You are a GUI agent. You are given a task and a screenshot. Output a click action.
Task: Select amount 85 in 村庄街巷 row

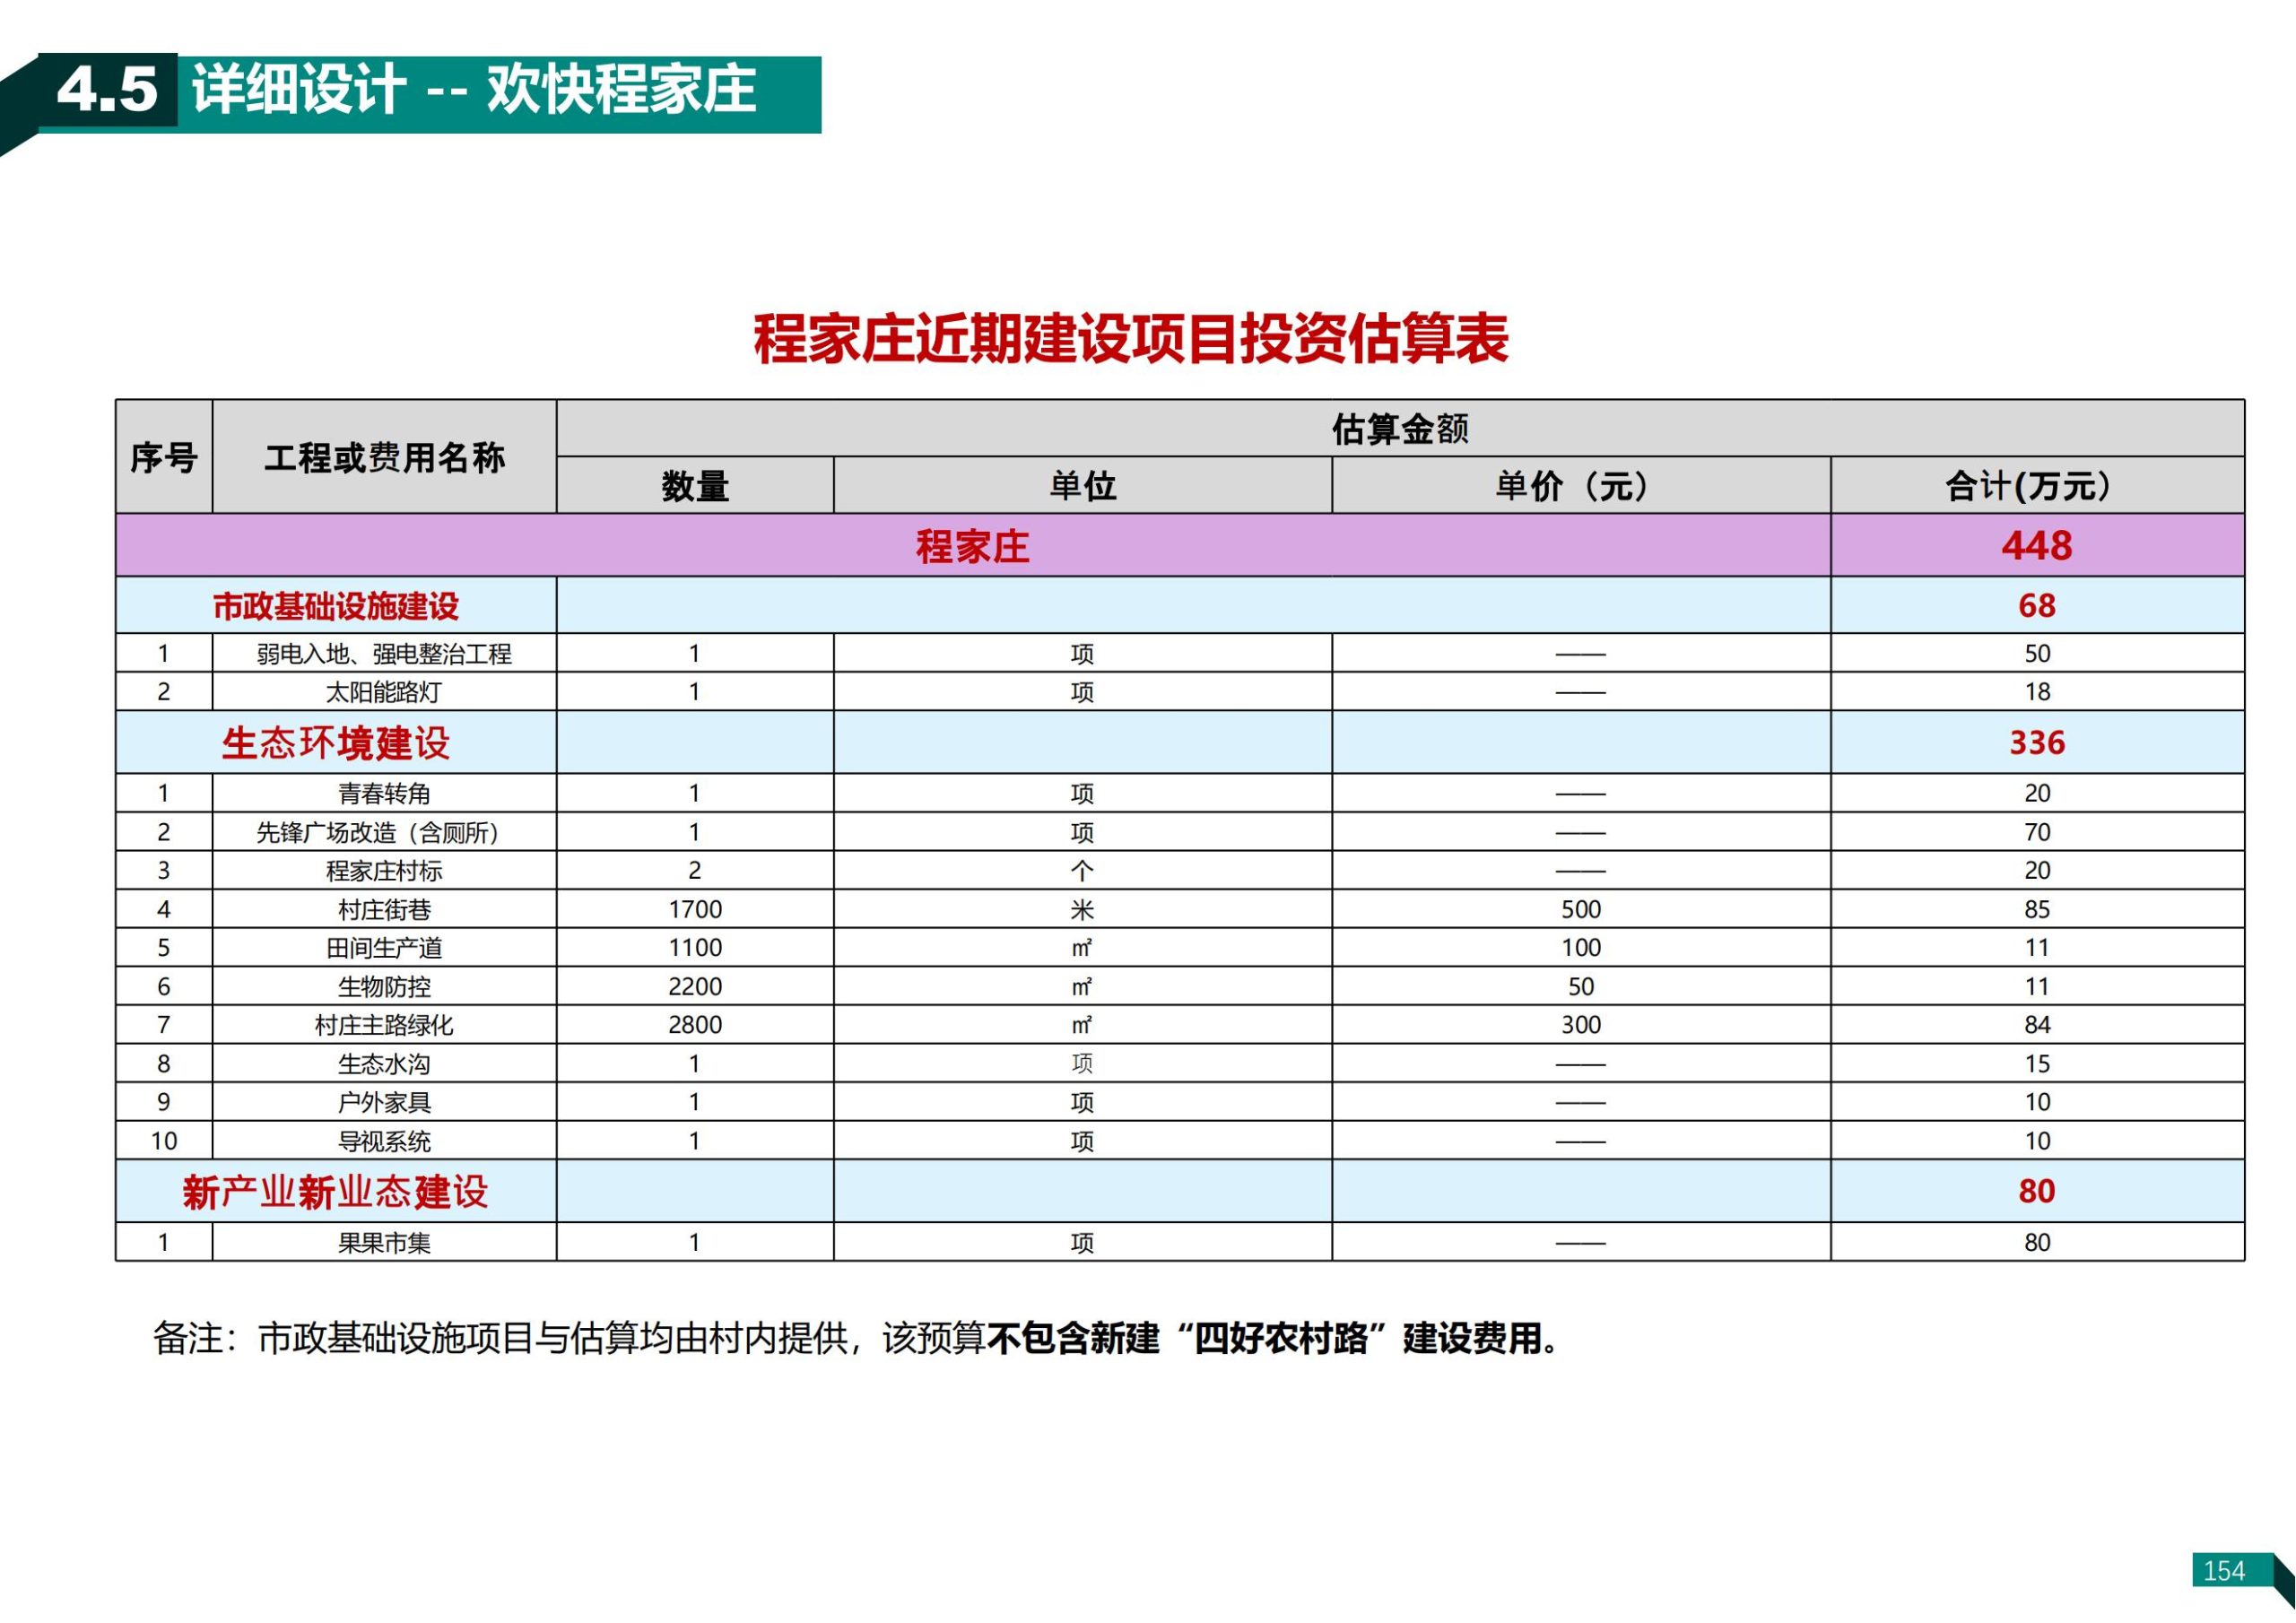pos(2037,910)
